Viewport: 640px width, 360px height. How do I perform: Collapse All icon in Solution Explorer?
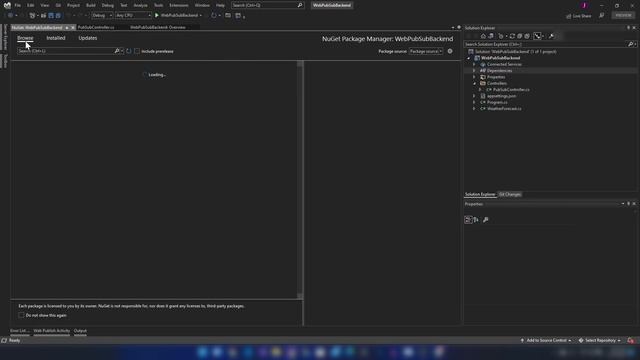(520, 36)
